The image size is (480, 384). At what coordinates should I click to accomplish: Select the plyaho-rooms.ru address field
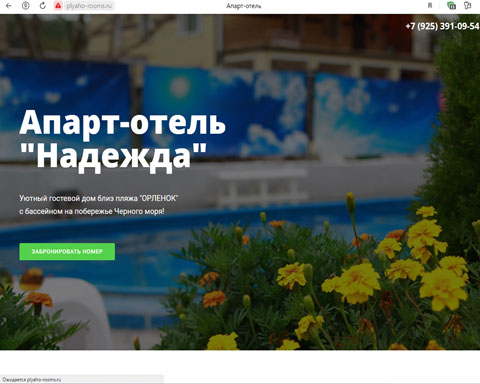click(89, 6)
